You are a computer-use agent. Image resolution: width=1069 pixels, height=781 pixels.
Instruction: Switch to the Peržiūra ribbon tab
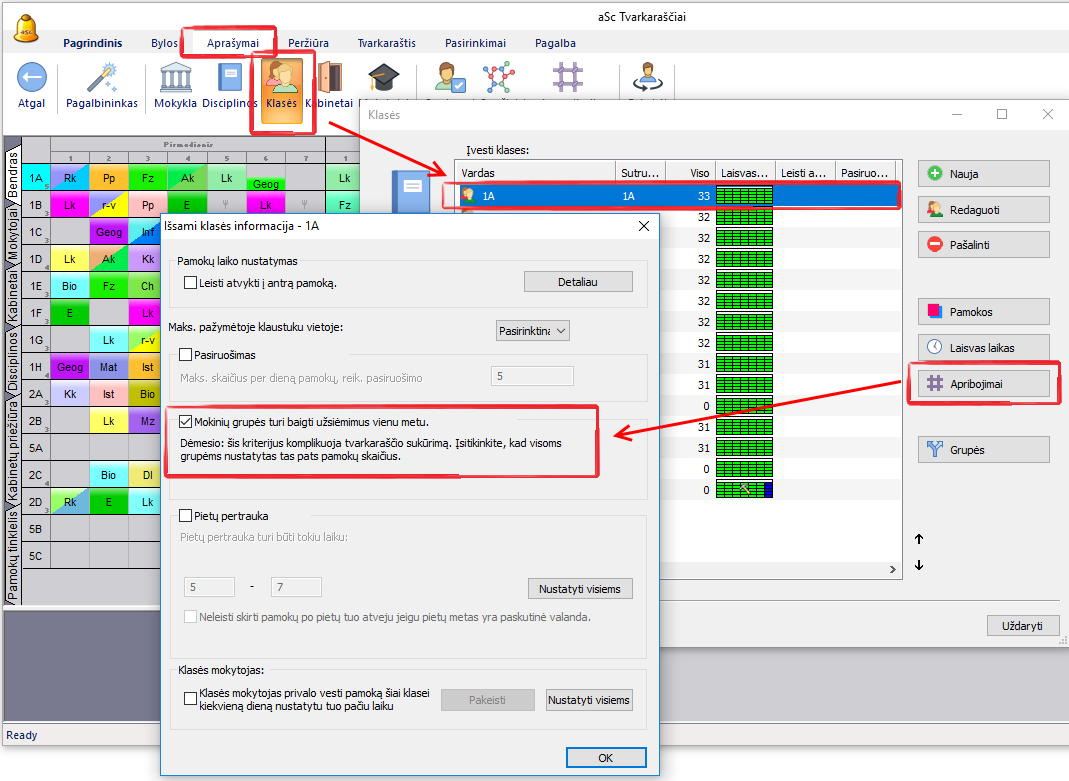pos(308,43)
